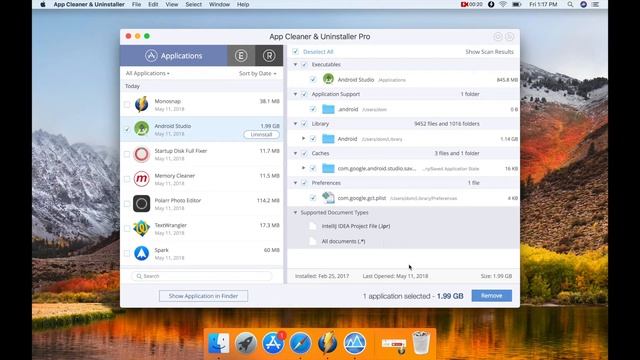Click the com.google.gct.plist file icon
The width and height of the screenshot is (640, 360).
pyautogui.click(x=328, y=198)
